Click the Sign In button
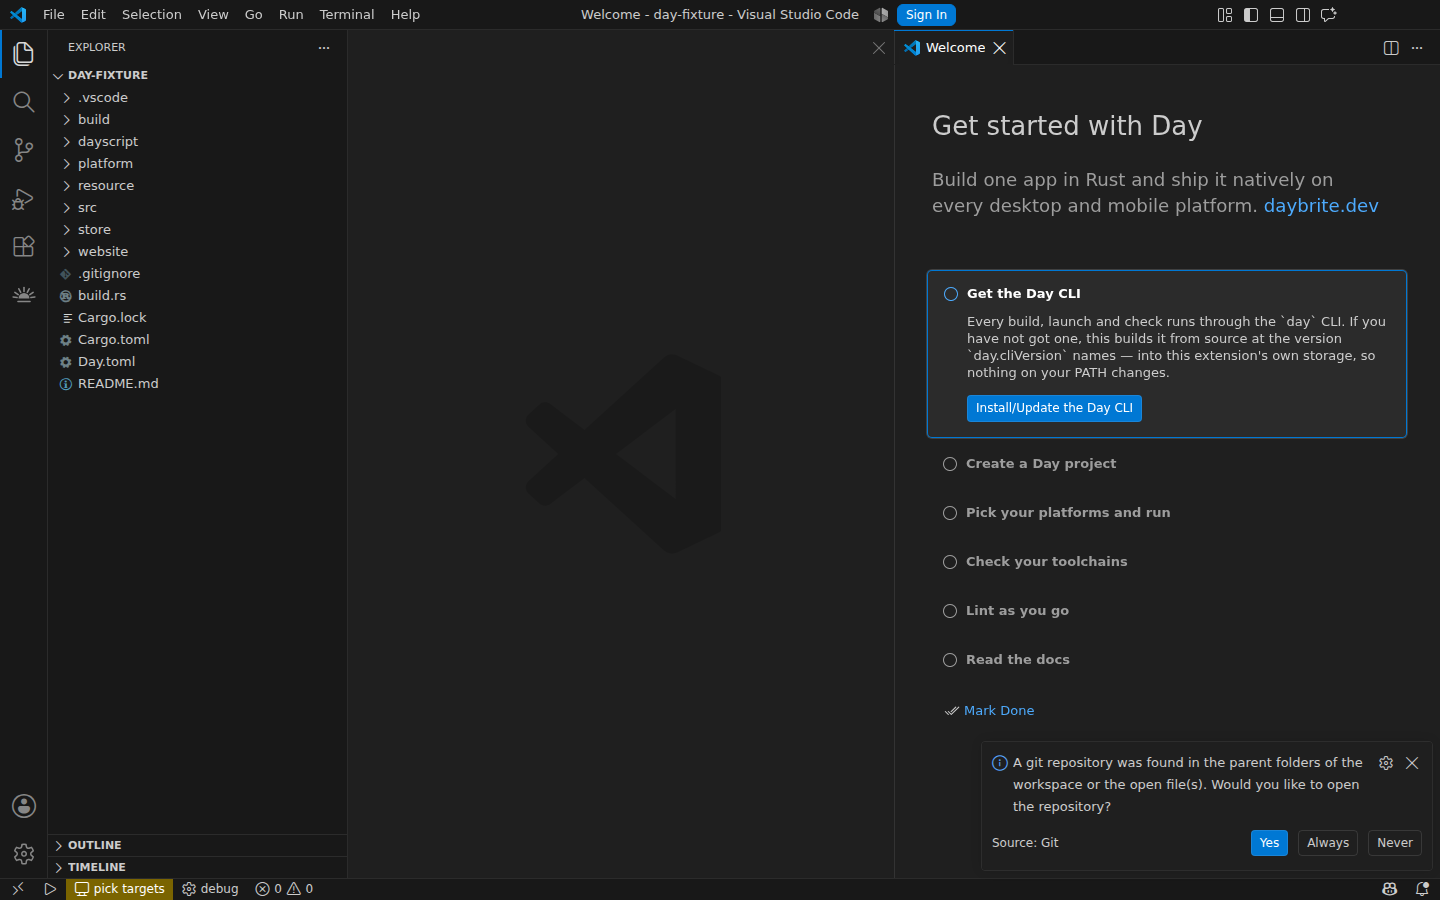 coord(926,15)
